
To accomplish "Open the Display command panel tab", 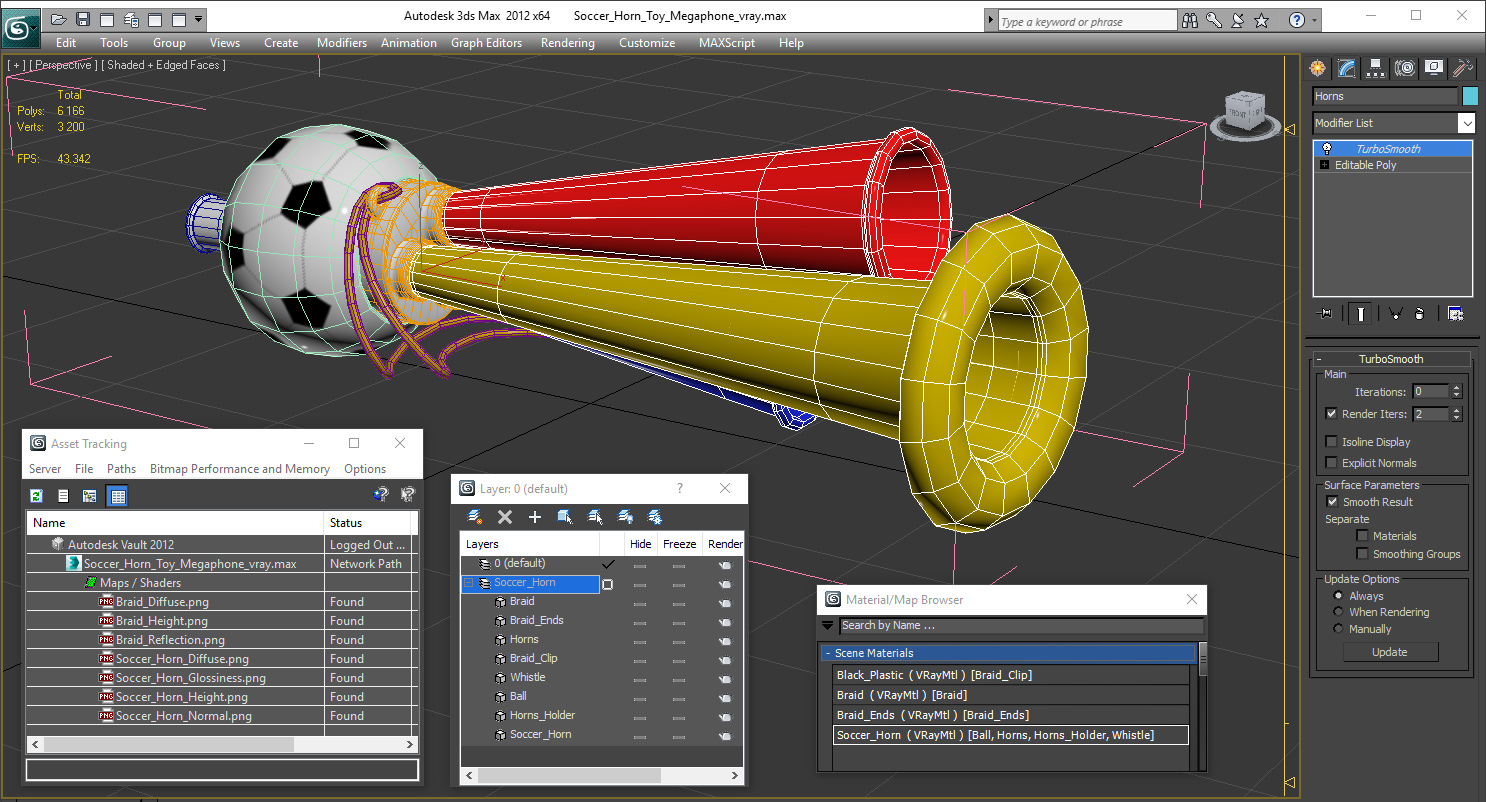I will pos(1434,68).
